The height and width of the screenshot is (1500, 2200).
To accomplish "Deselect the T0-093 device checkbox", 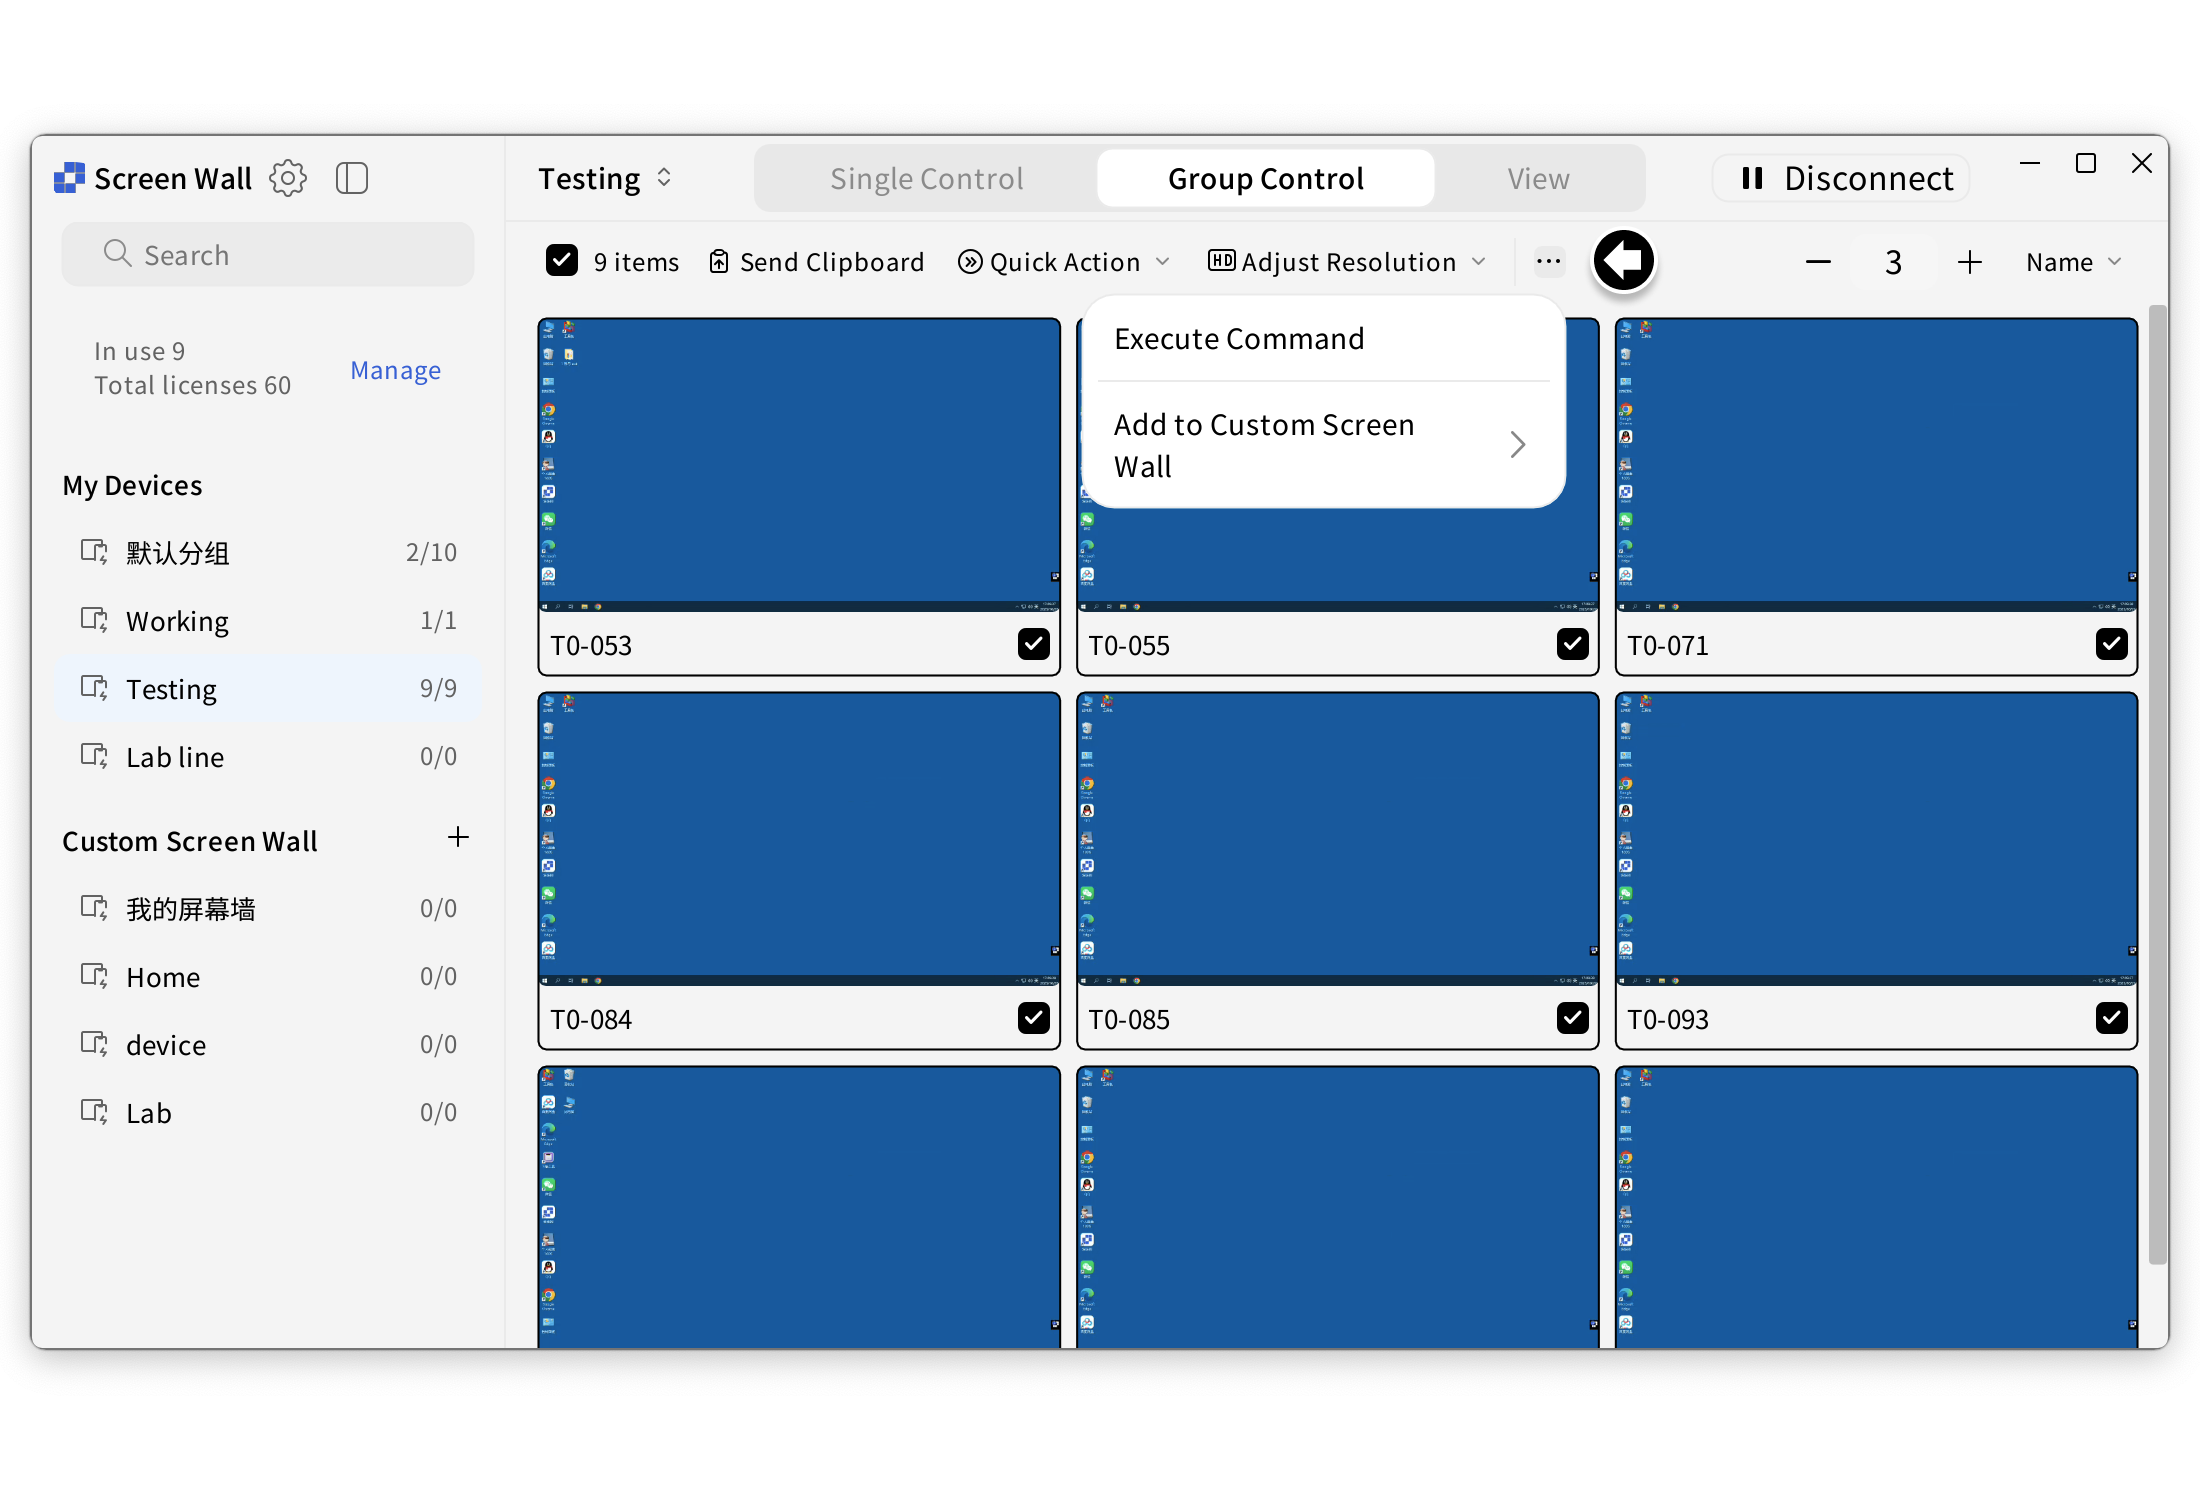I will click(x=2110, y=1018).
